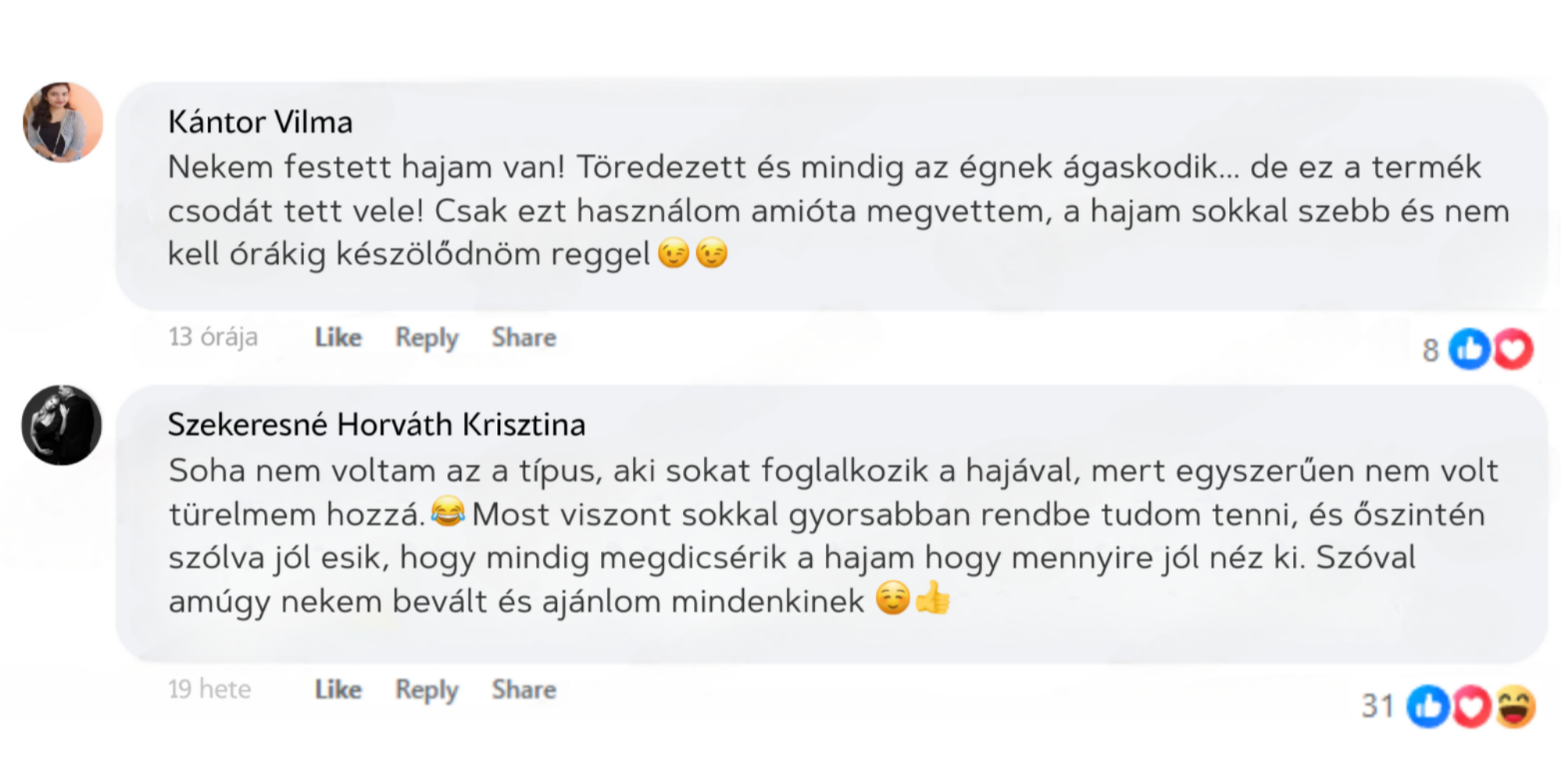Click Szekeresné Horváth Krisztina's profile picture

click(x=62, y=425)
